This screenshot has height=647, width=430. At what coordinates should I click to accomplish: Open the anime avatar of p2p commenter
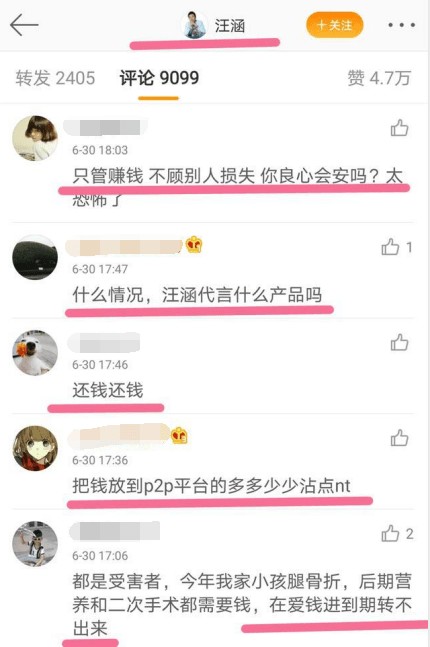pyautogui.click(x=35, y=448)
